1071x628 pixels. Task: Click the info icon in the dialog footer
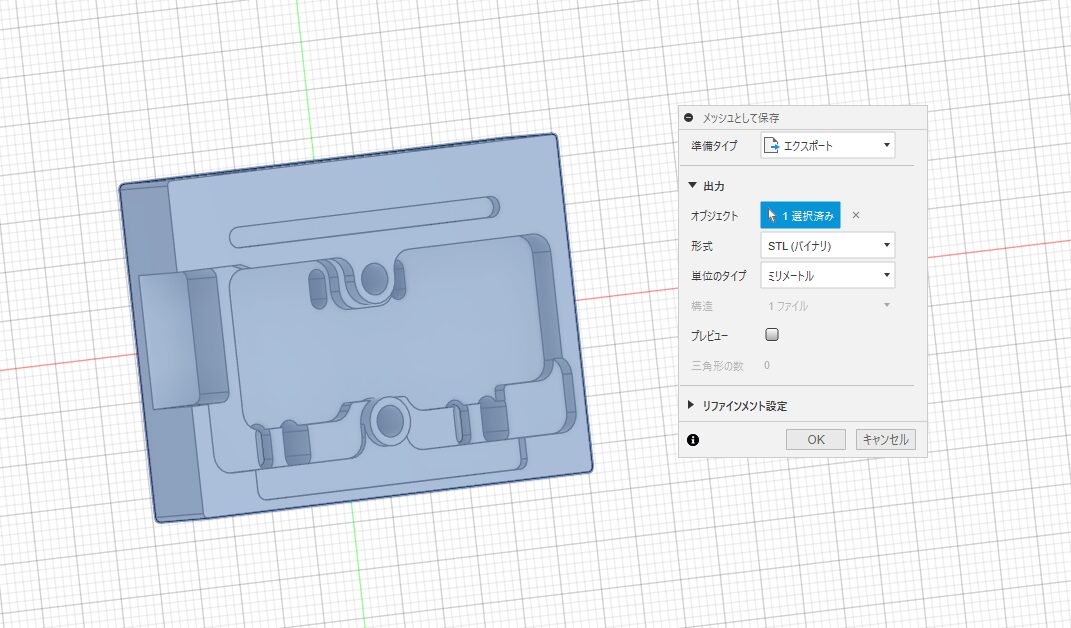(x=693, y=439)
